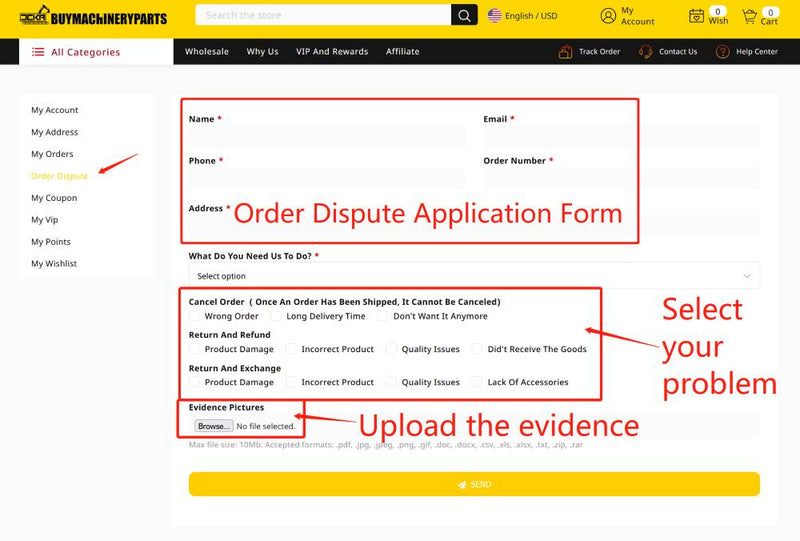Open the Affiliate menu item

403,52
